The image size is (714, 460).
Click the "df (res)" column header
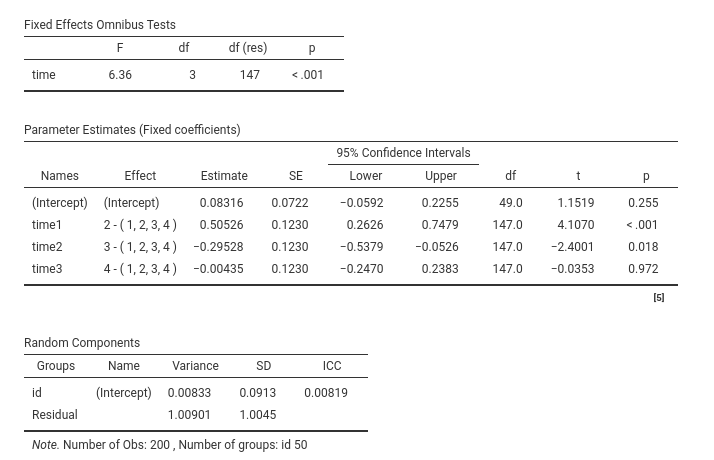pyautogui.click(x=248, y=48)
